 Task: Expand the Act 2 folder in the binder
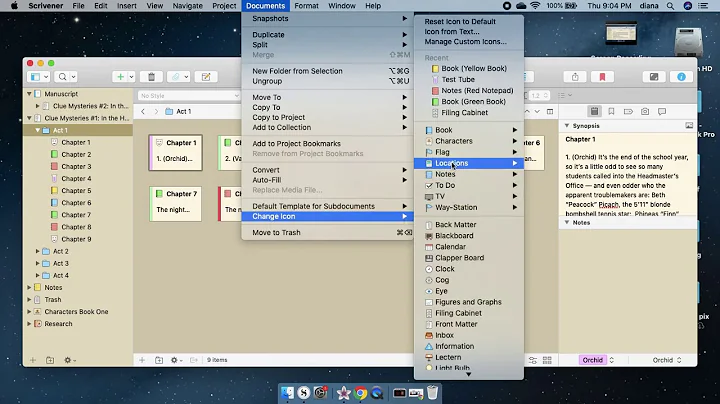tap(38, 251)
